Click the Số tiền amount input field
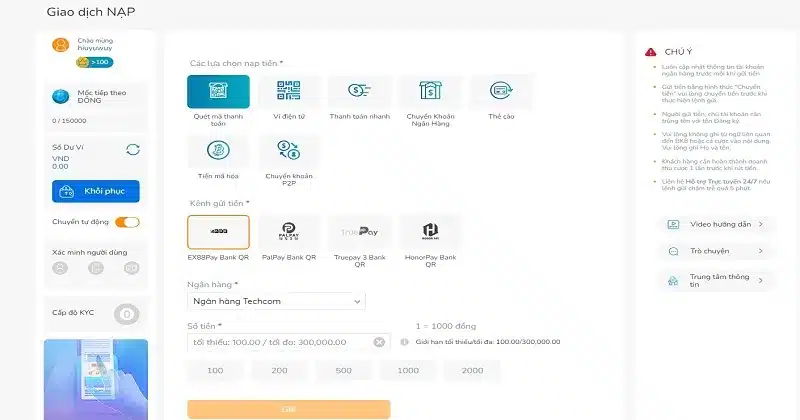The width and height of the screenshot is (800, 420). [289, 342]
